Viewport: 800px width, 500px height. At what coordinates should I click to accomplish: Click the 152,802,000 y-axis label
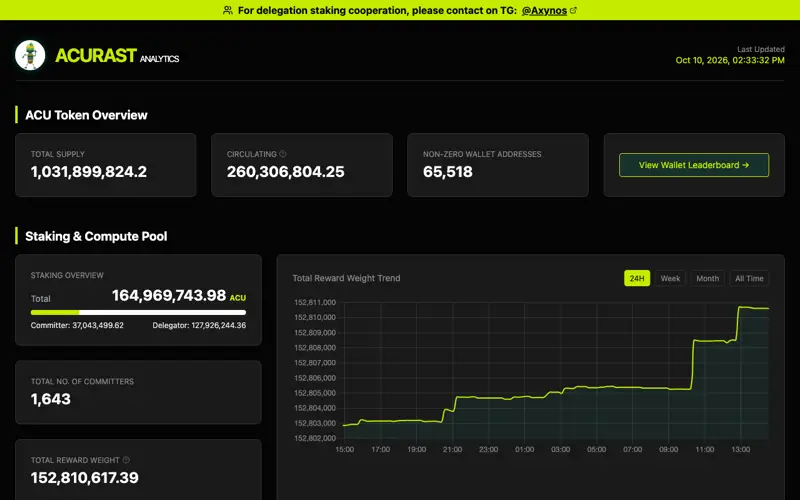[315, 438]
